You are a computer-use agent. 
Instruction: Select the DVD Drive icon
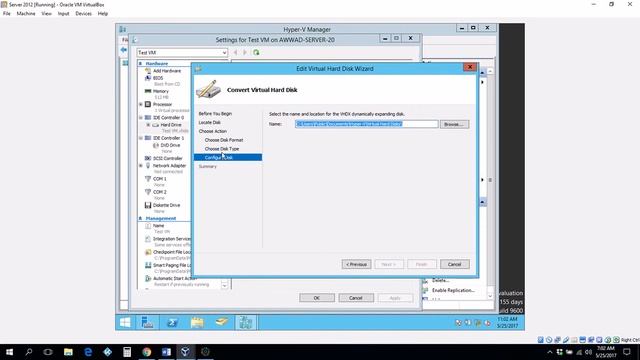coord(156,145)
